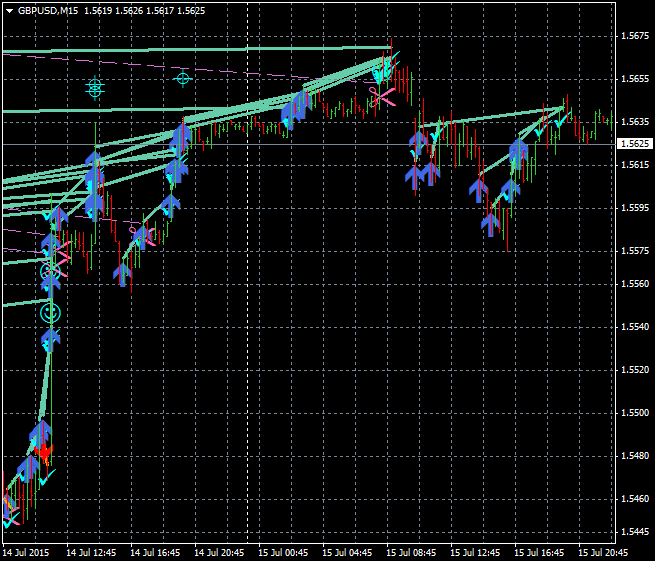Click the 1.5655 price scale label
The image size is (655, 561).
635,79
